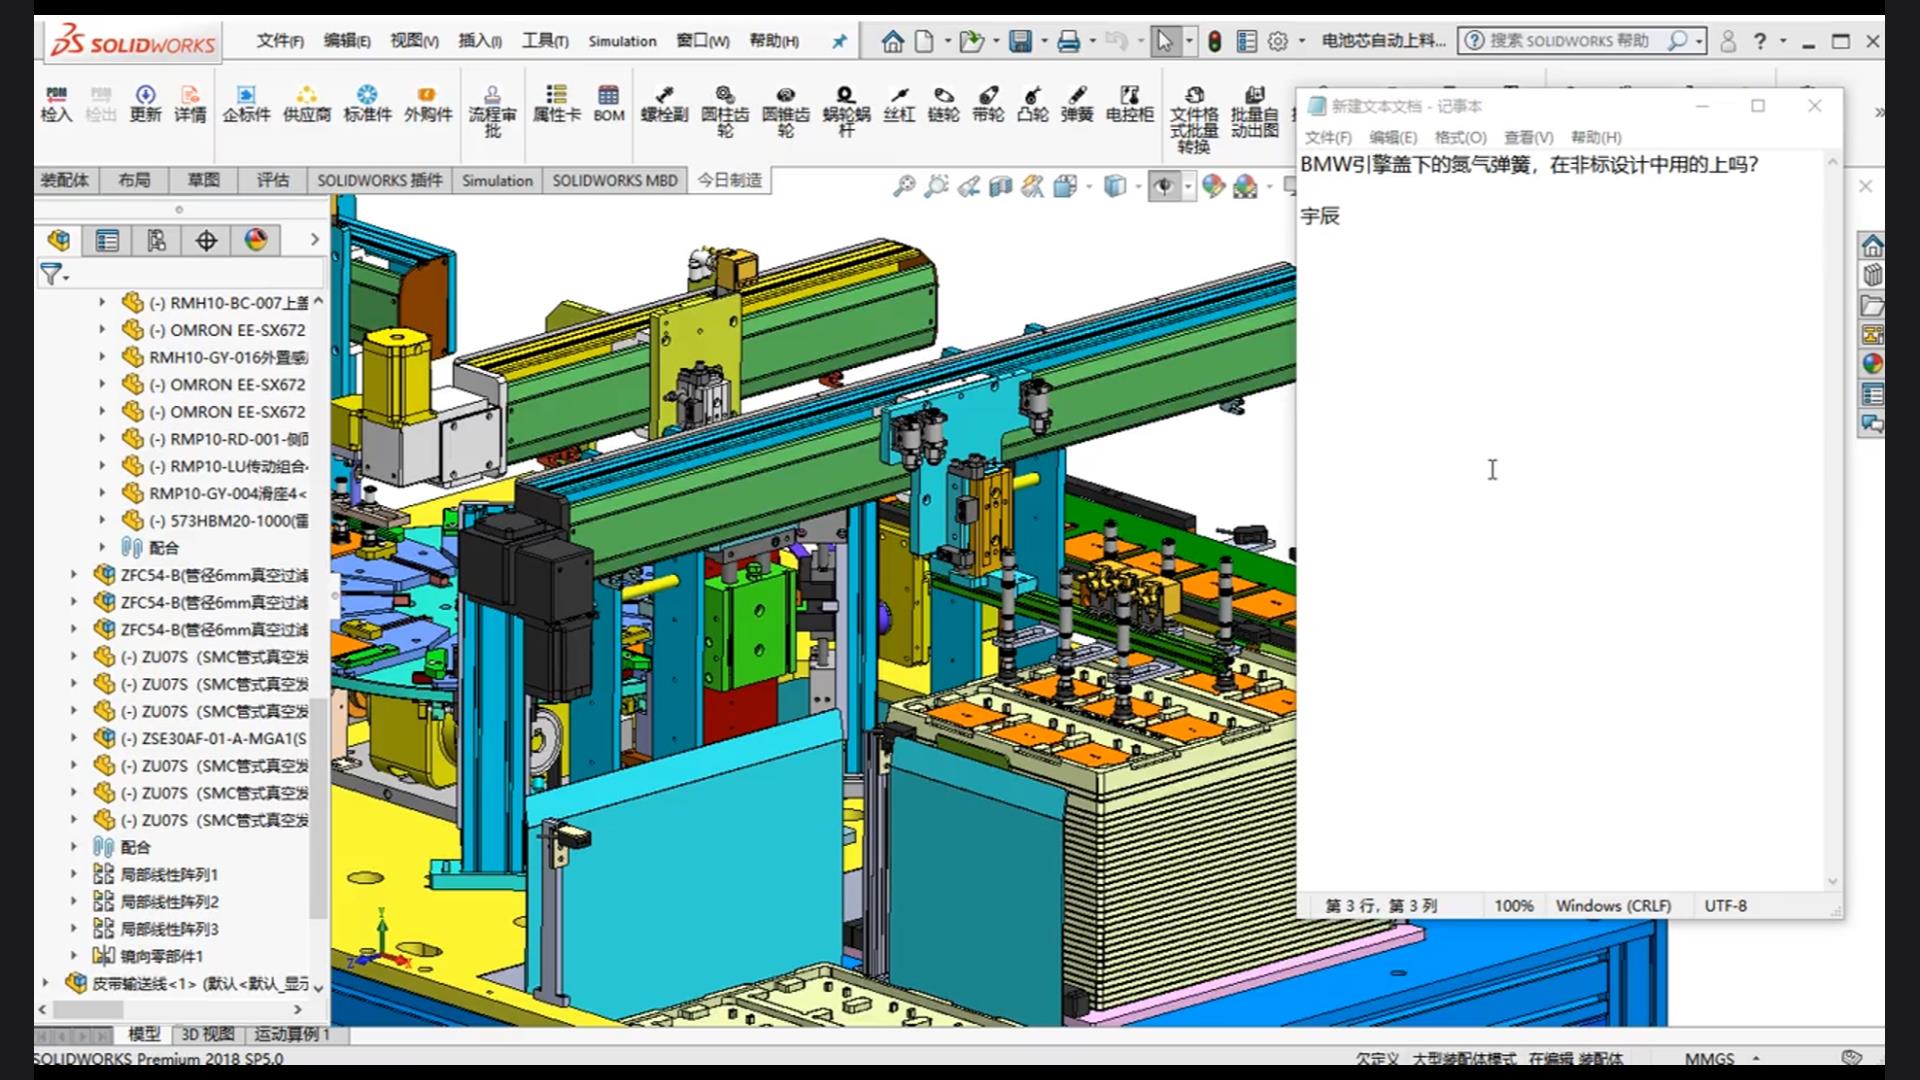
Task: Select the 圆锥齿轮 bevel gear tool
Action: click(x=786, y=111)
